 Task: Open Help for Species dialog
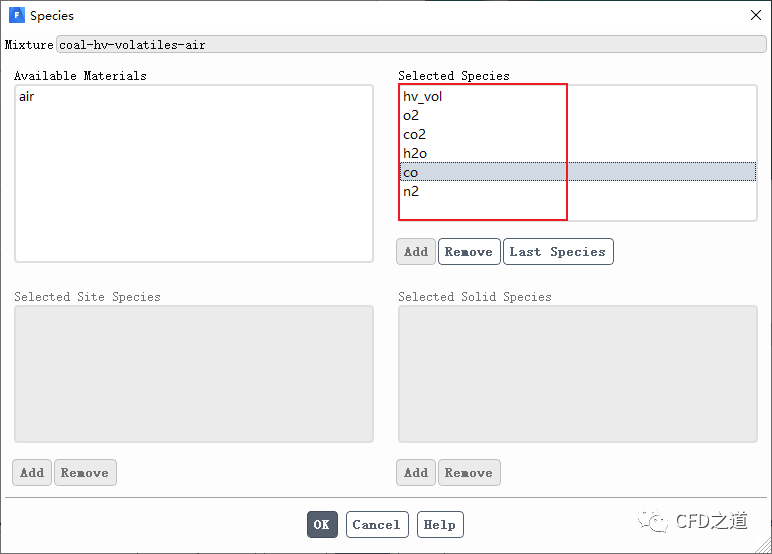coord(439,525)
